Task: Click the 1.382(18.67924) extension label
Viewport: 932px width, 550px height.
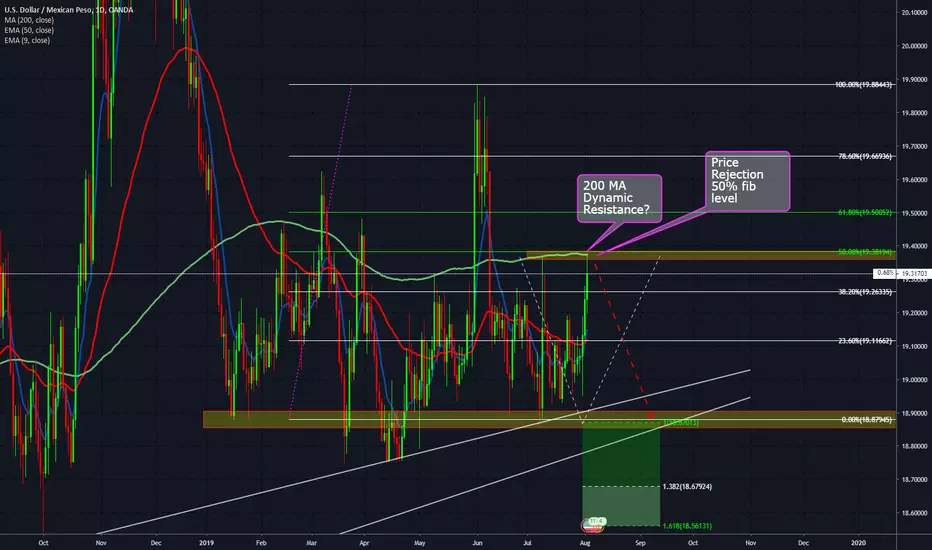Action: tap(687, 486)
